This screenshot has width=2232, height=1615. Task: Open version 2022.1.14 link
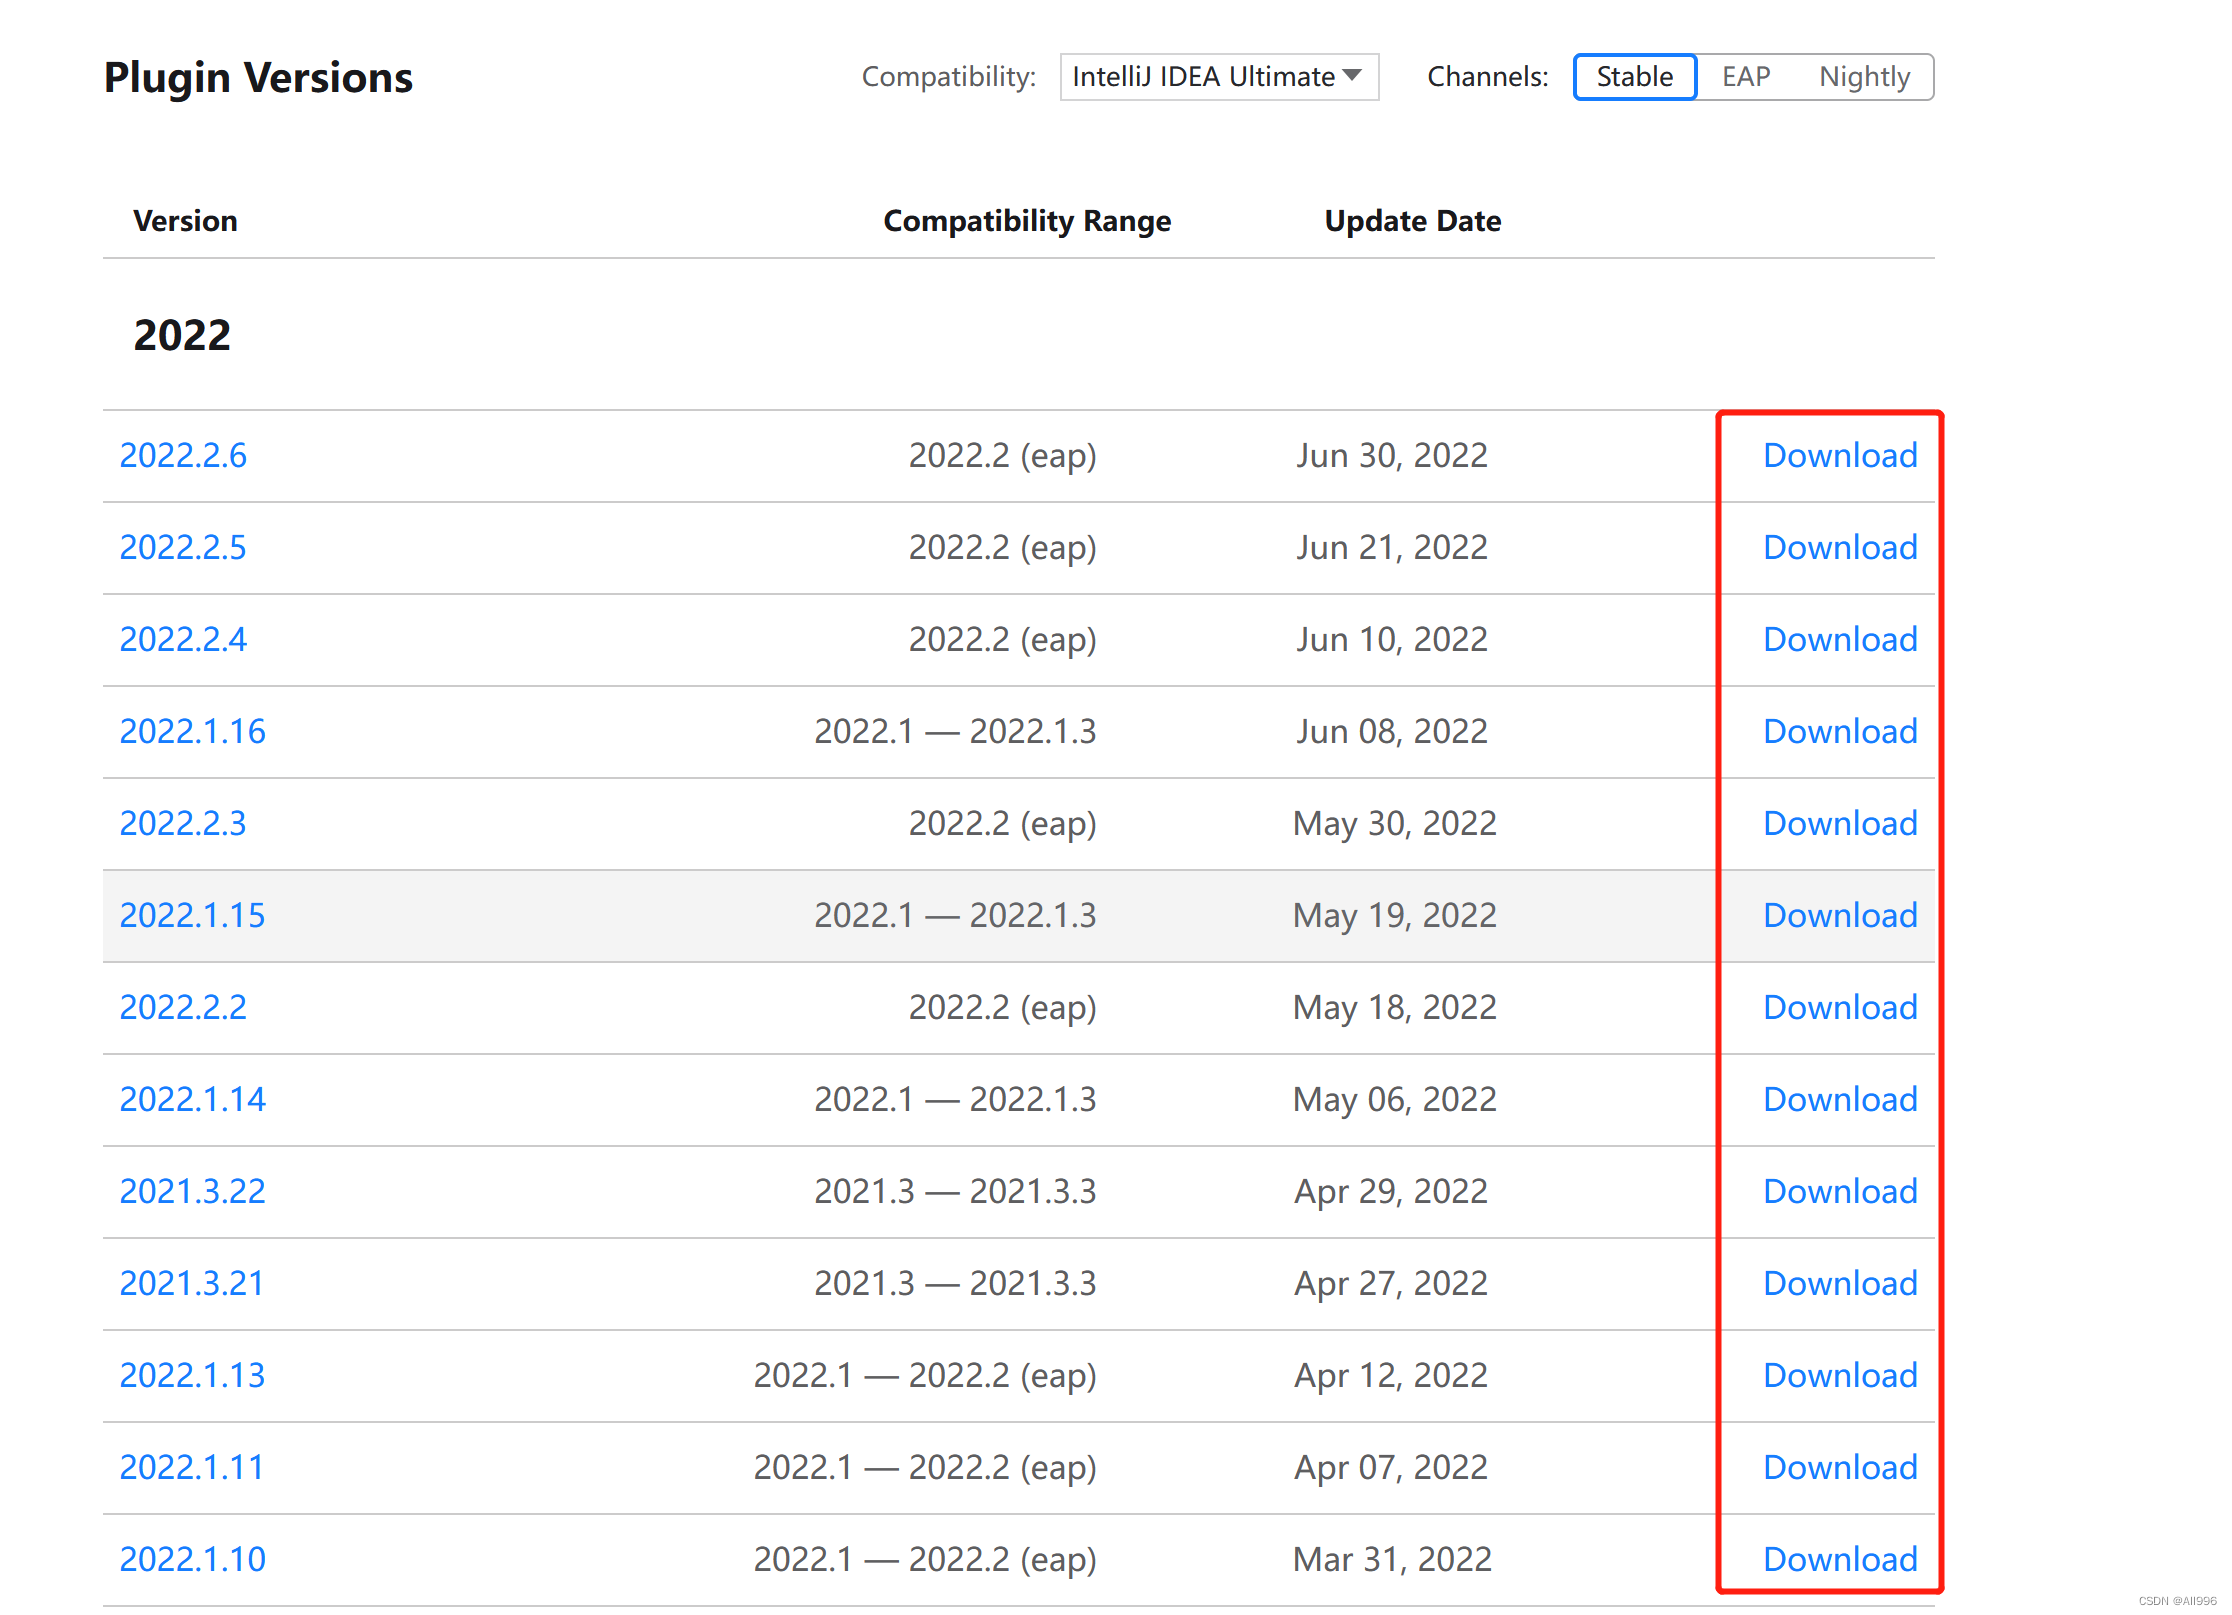pyautogui.click(x=192, y=1099)
